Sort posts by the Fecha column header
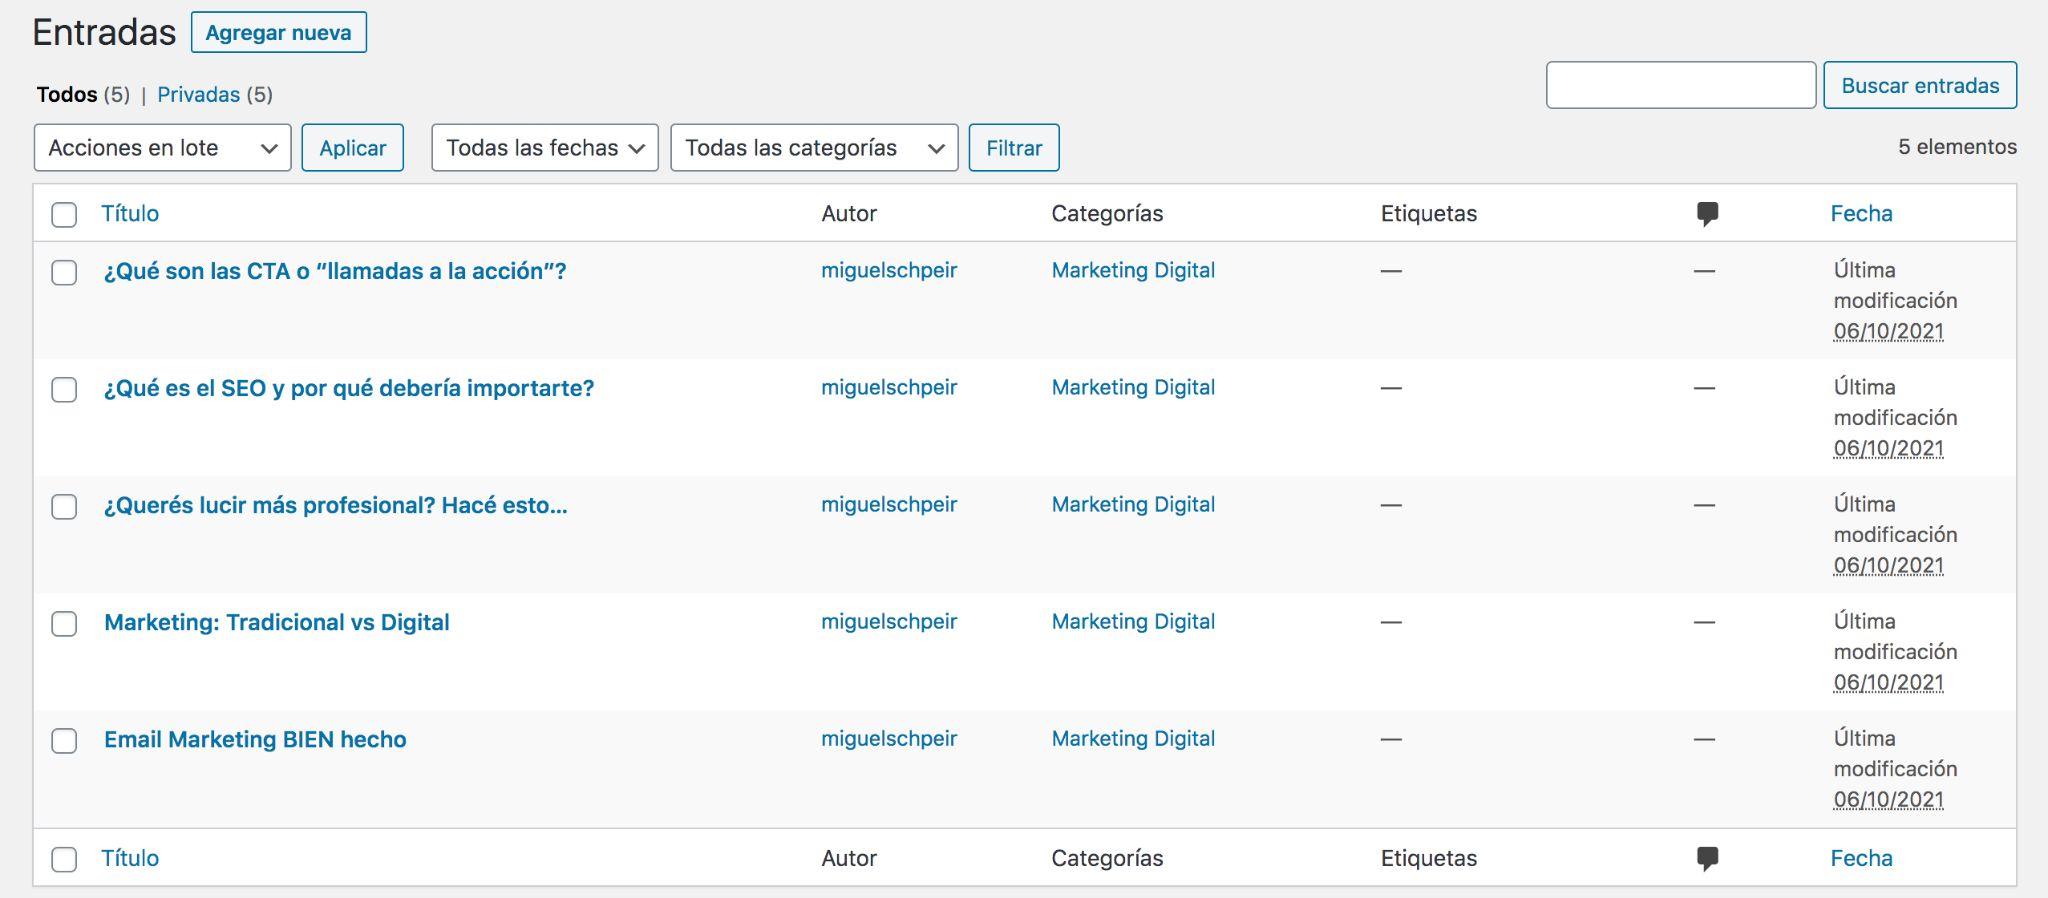 coord(1861,214)
